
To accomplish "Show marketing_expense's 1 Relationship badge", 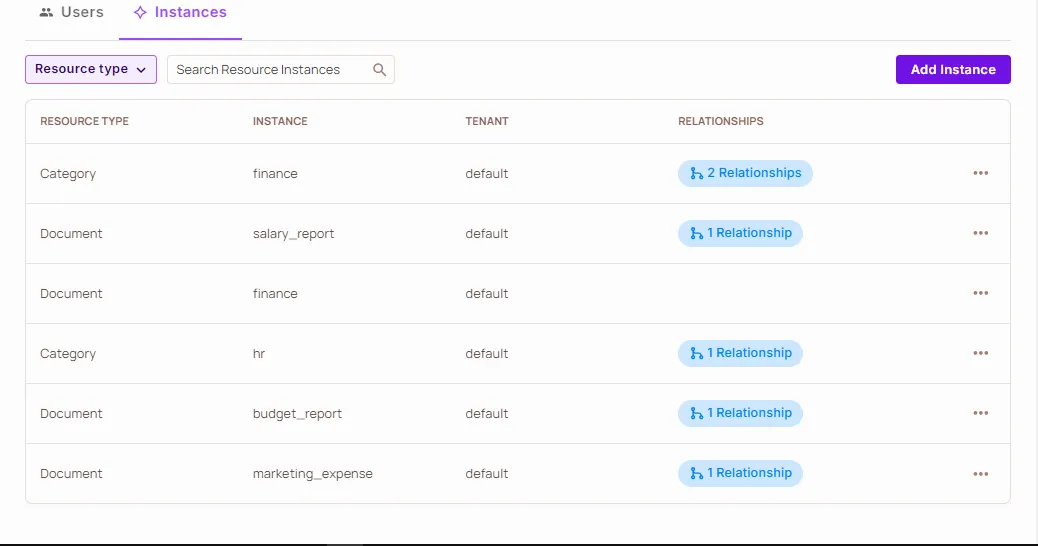I will click(740, 473).
